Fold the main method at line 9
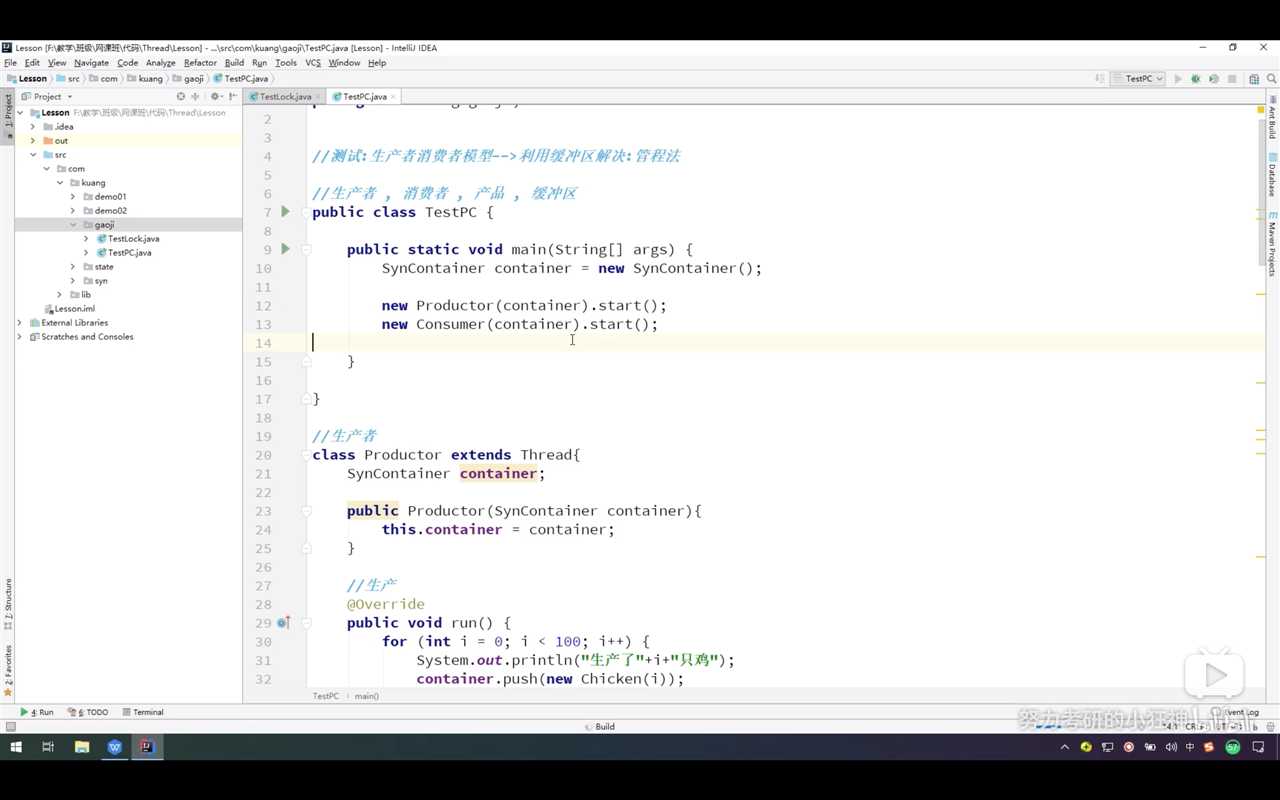Screen dimensions: 1280x800 [x=307, y=249]
